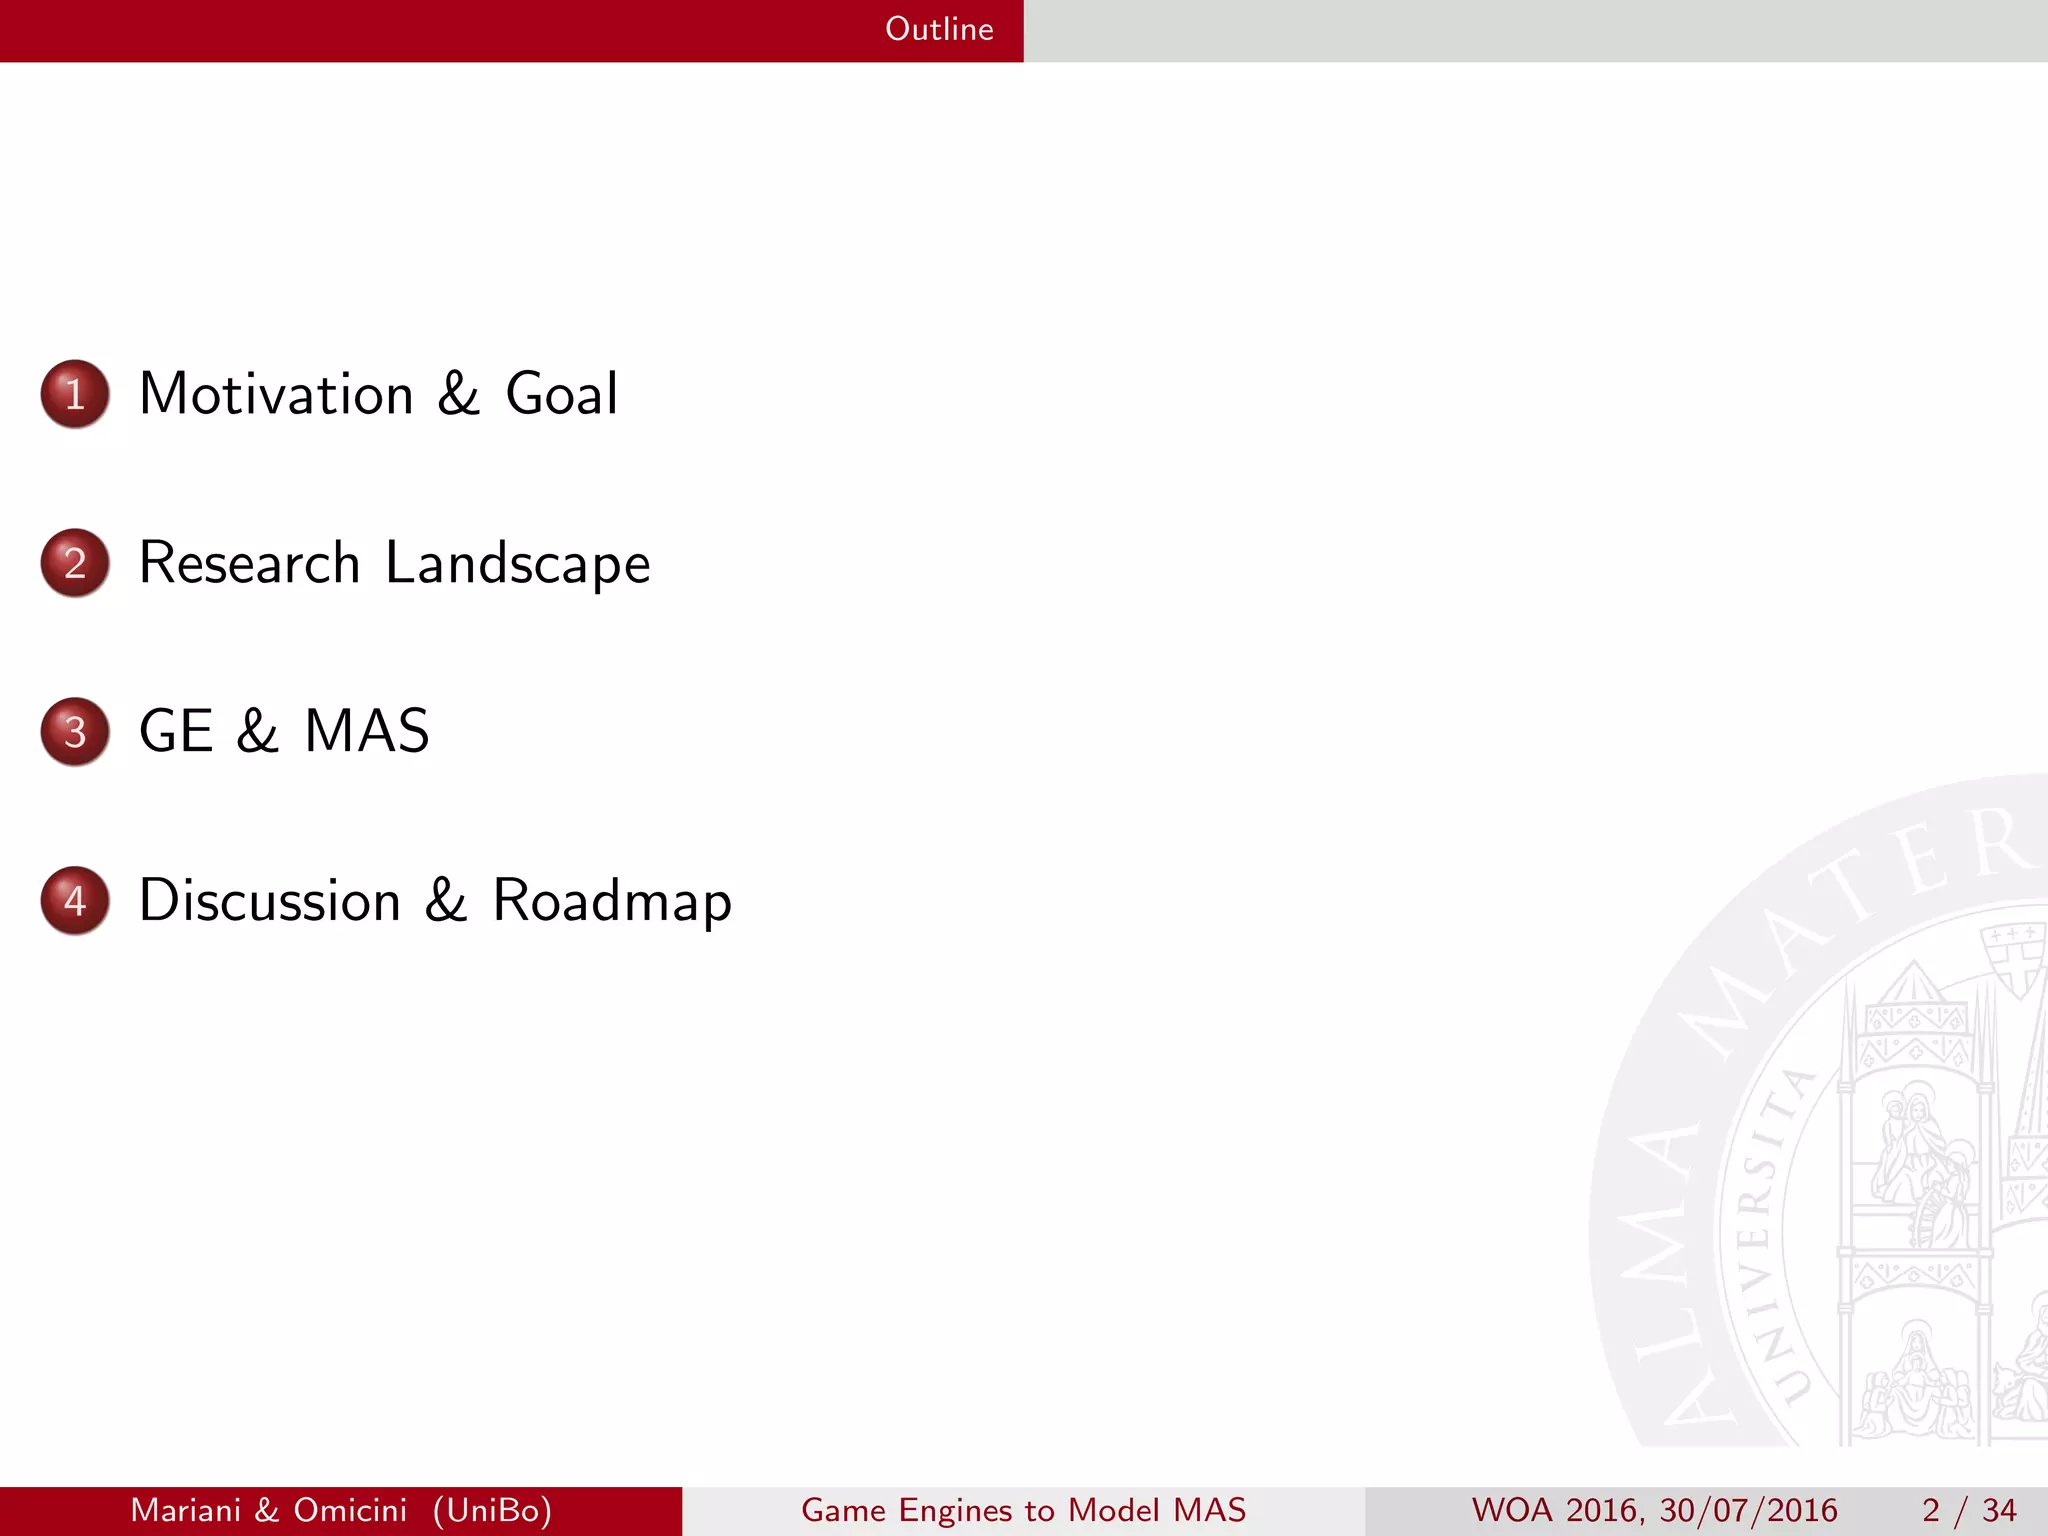2048x1536 pixels.
Task: Open the Discussion & Roadmap section
Action: click(x=435, y=901)
